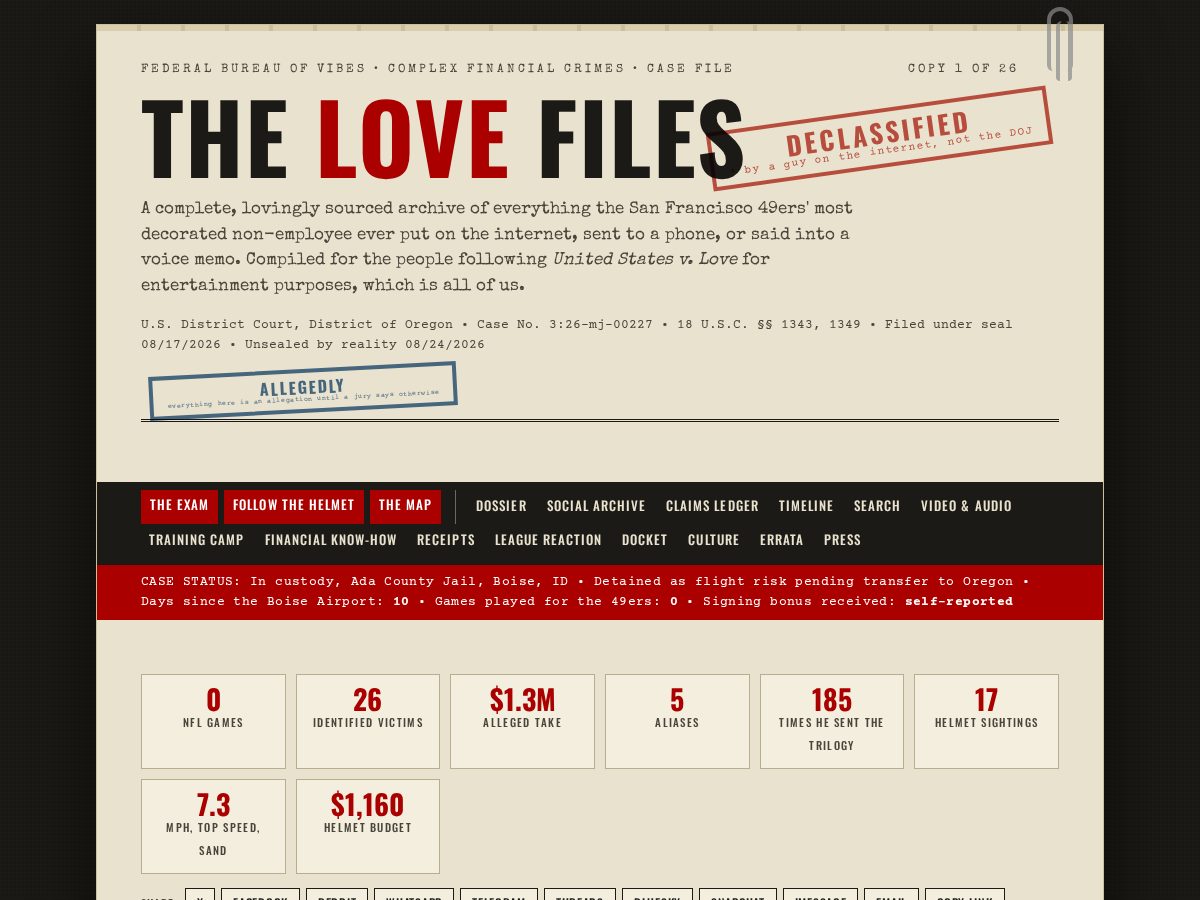
Task: Select the 17 Helmet Sightings card
Action: click(986, 721)
